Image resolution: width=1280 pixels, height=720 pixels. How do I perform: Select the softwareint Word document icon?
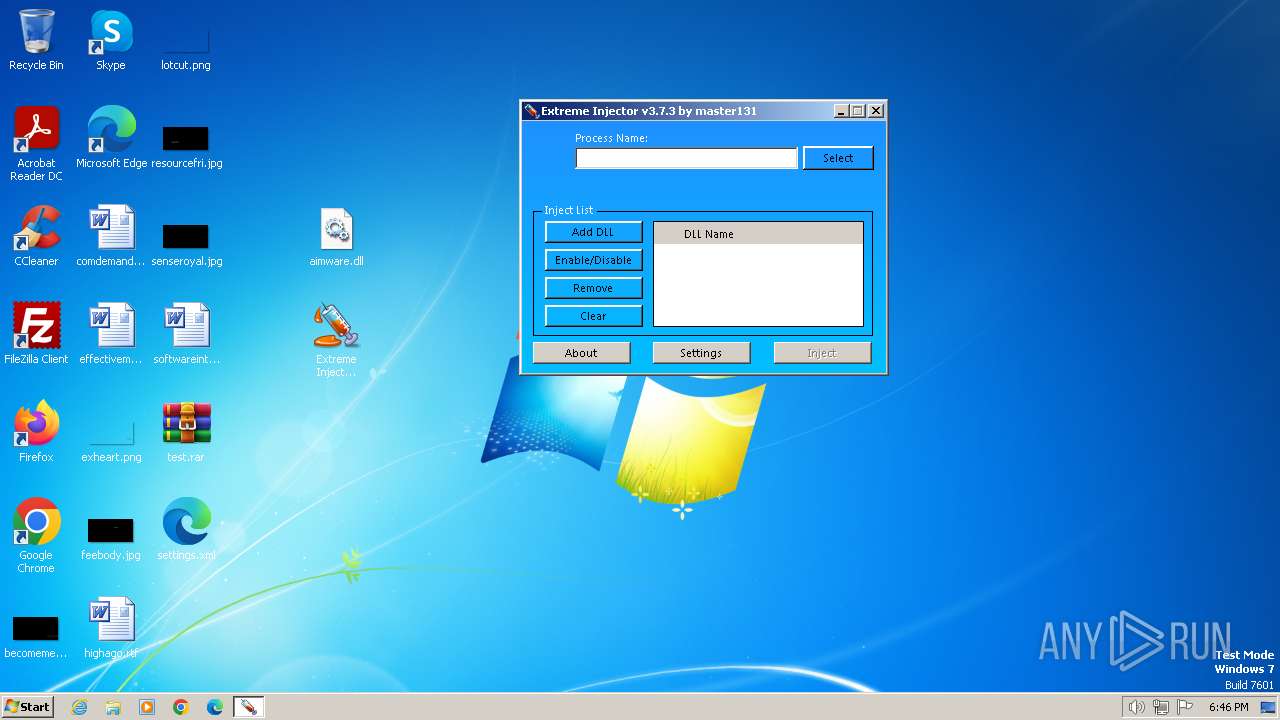186,334
